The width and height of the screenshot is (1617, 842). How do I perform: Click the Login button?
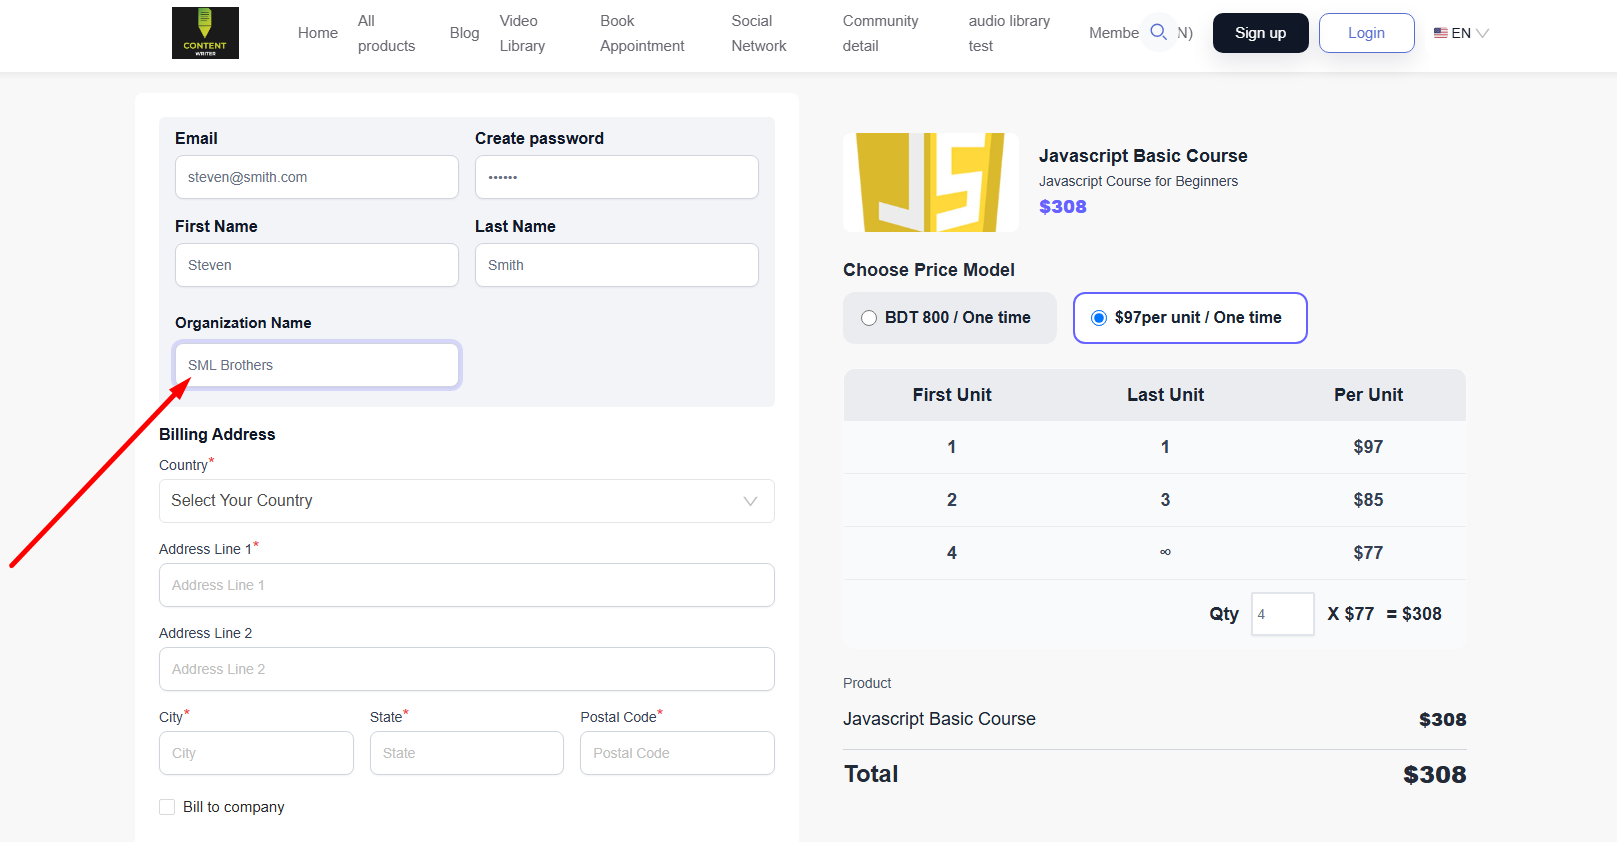1366,33
